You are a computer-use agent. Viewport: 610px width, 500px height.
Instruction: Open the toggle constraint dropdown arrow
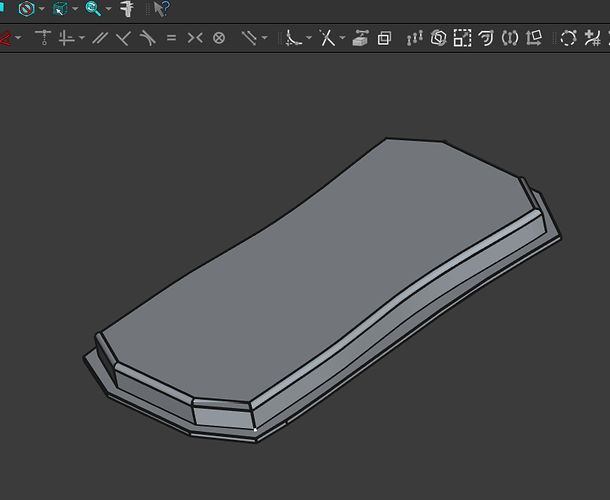coord(265,38)
